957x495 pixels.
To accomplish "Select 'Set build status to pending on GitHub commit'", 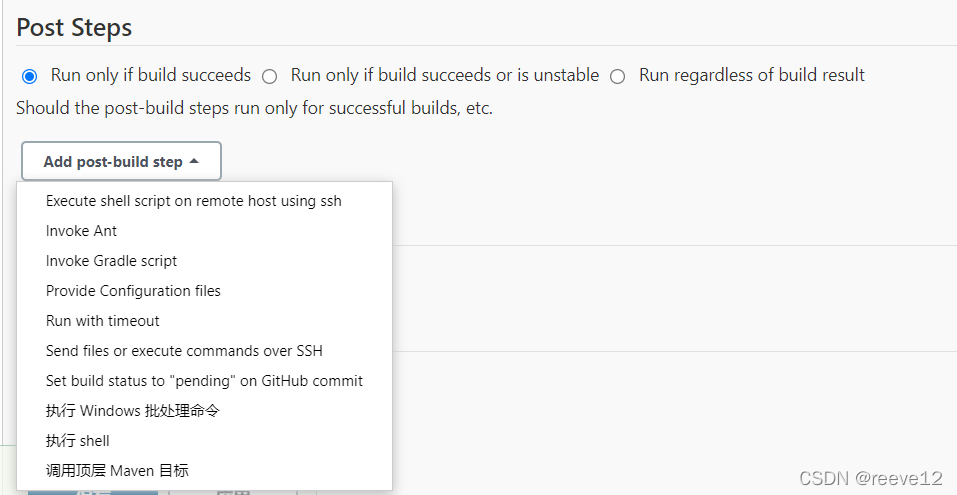I will pyautogui.click(x=204, y=381).
